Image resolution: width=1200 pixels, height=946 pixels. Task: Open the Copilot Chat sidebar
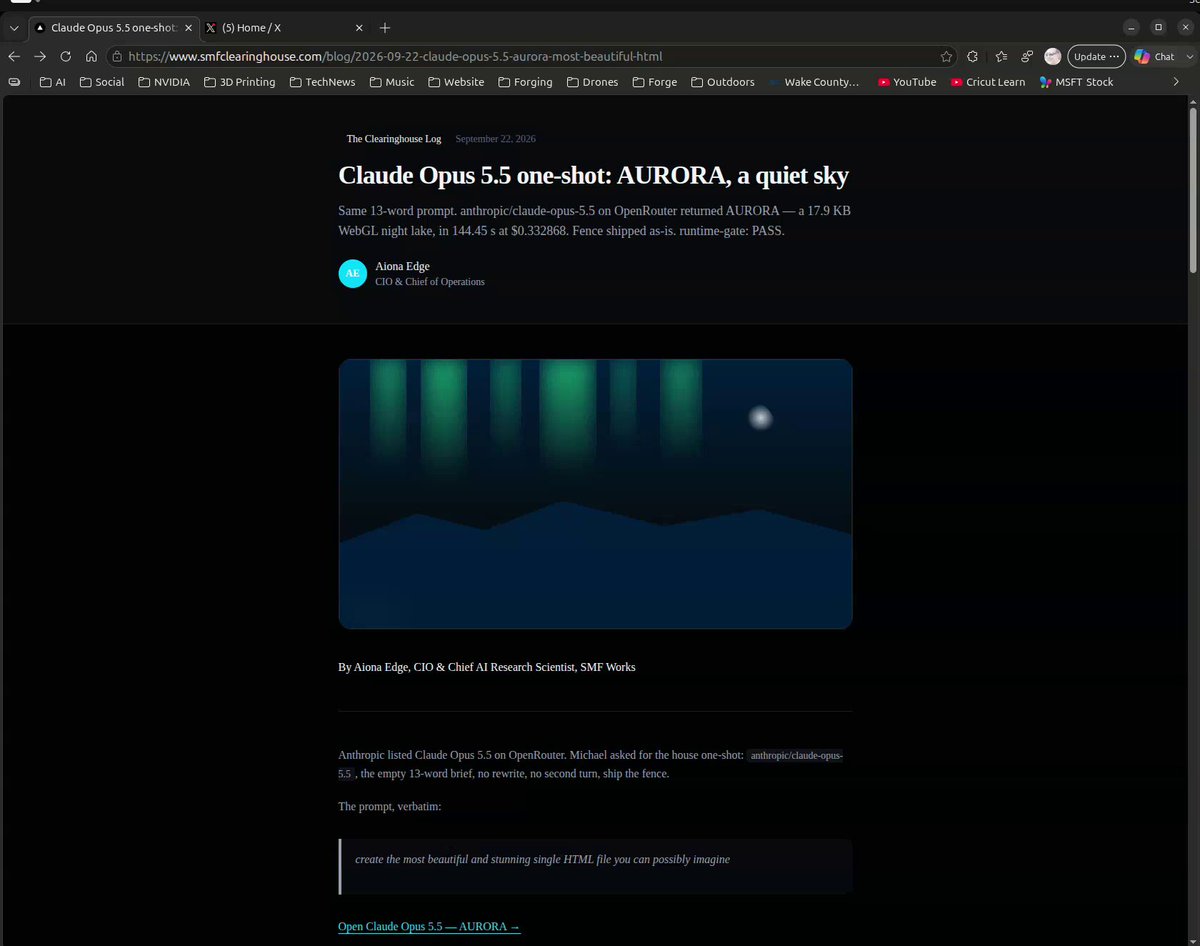coord(1155,57)
